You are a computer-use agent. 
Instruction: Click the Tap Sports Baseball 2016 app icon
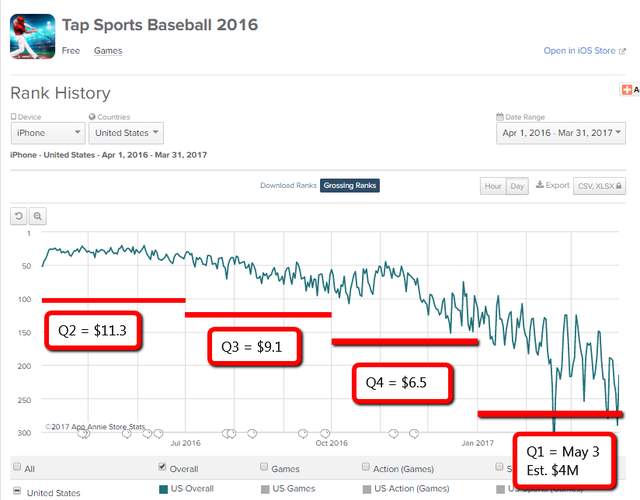(x=33, y=37)
